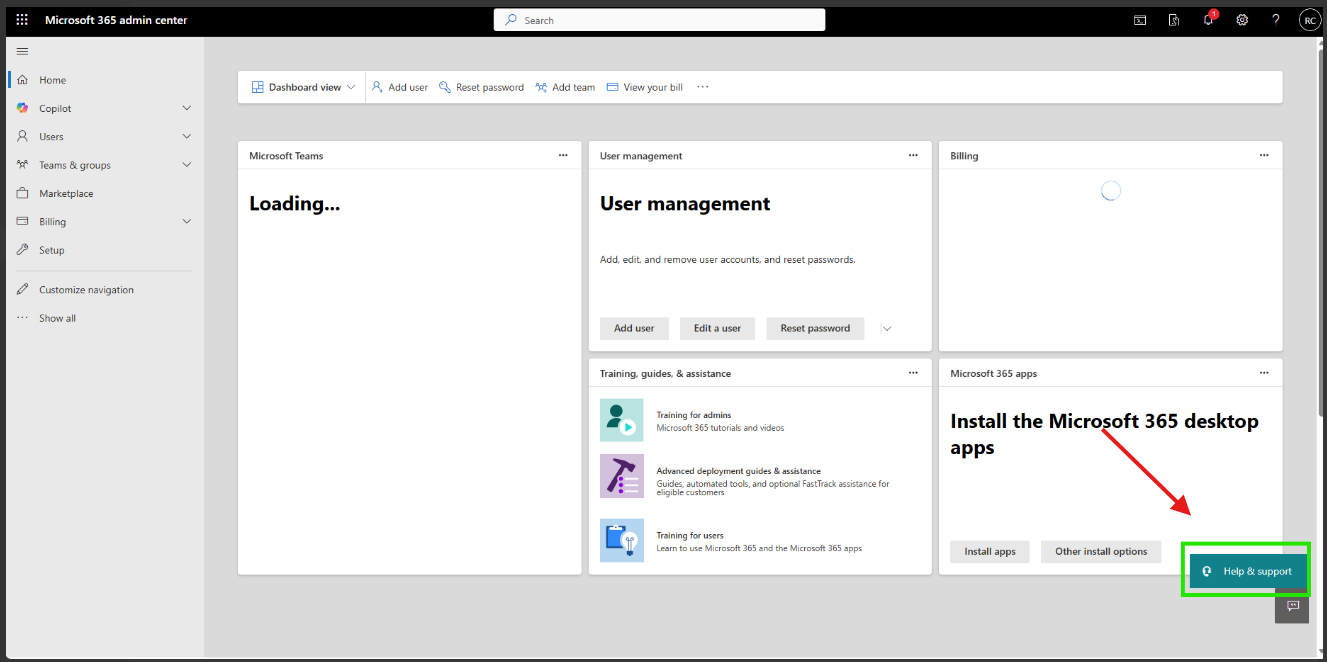
Task: Open Microsoft Teams card more options
Action: (563, 155)
